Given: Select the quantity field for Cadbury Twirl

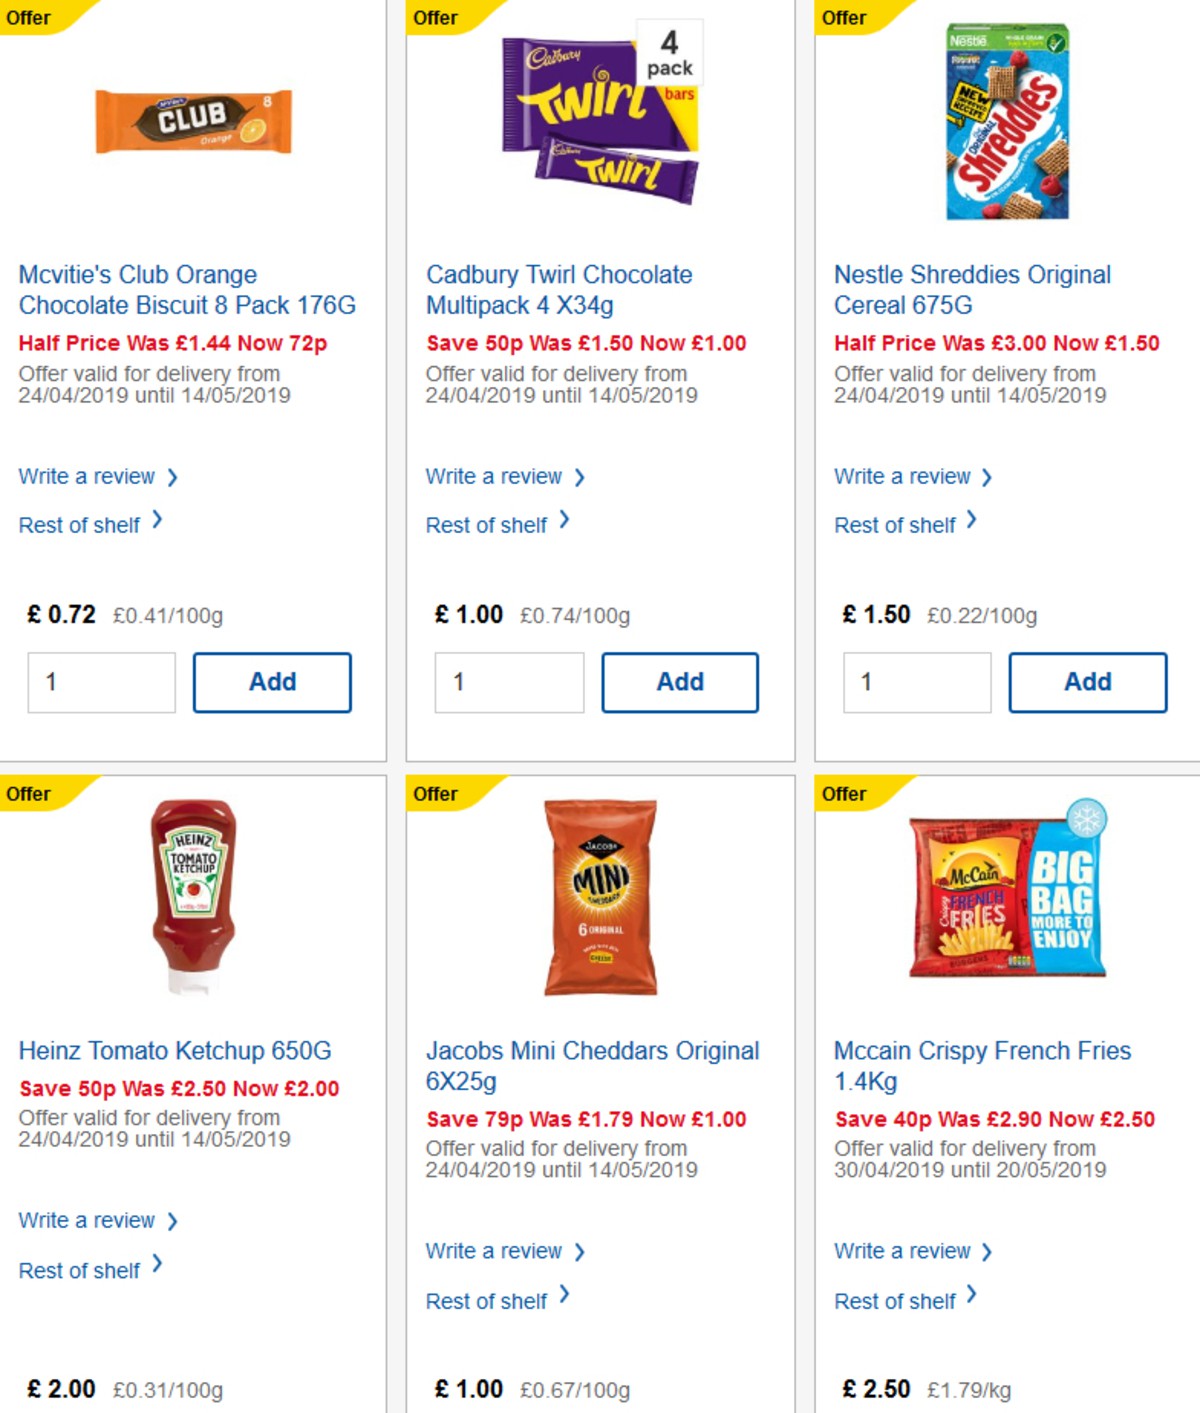Looking at the screenshot, I should pyautogui.click(x=510, y=681).
